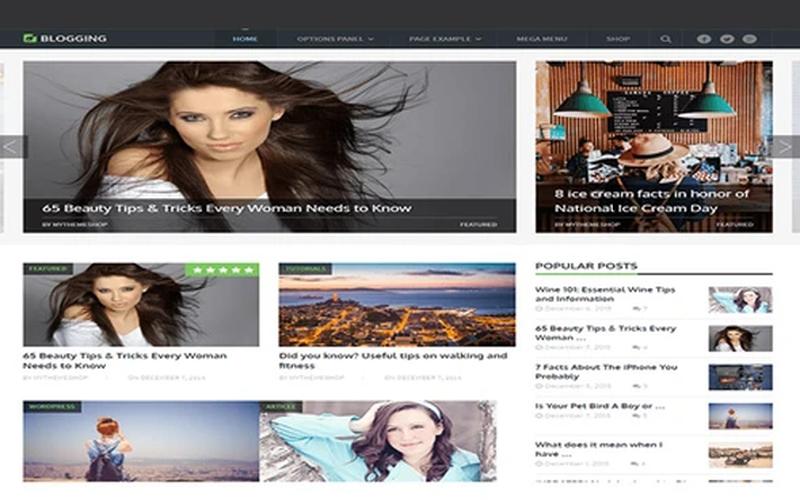Open popular post 65 Beauty Tips & Tricks Every Woman
This screenshot has width=800, height=500.
[x=606, y=333]
